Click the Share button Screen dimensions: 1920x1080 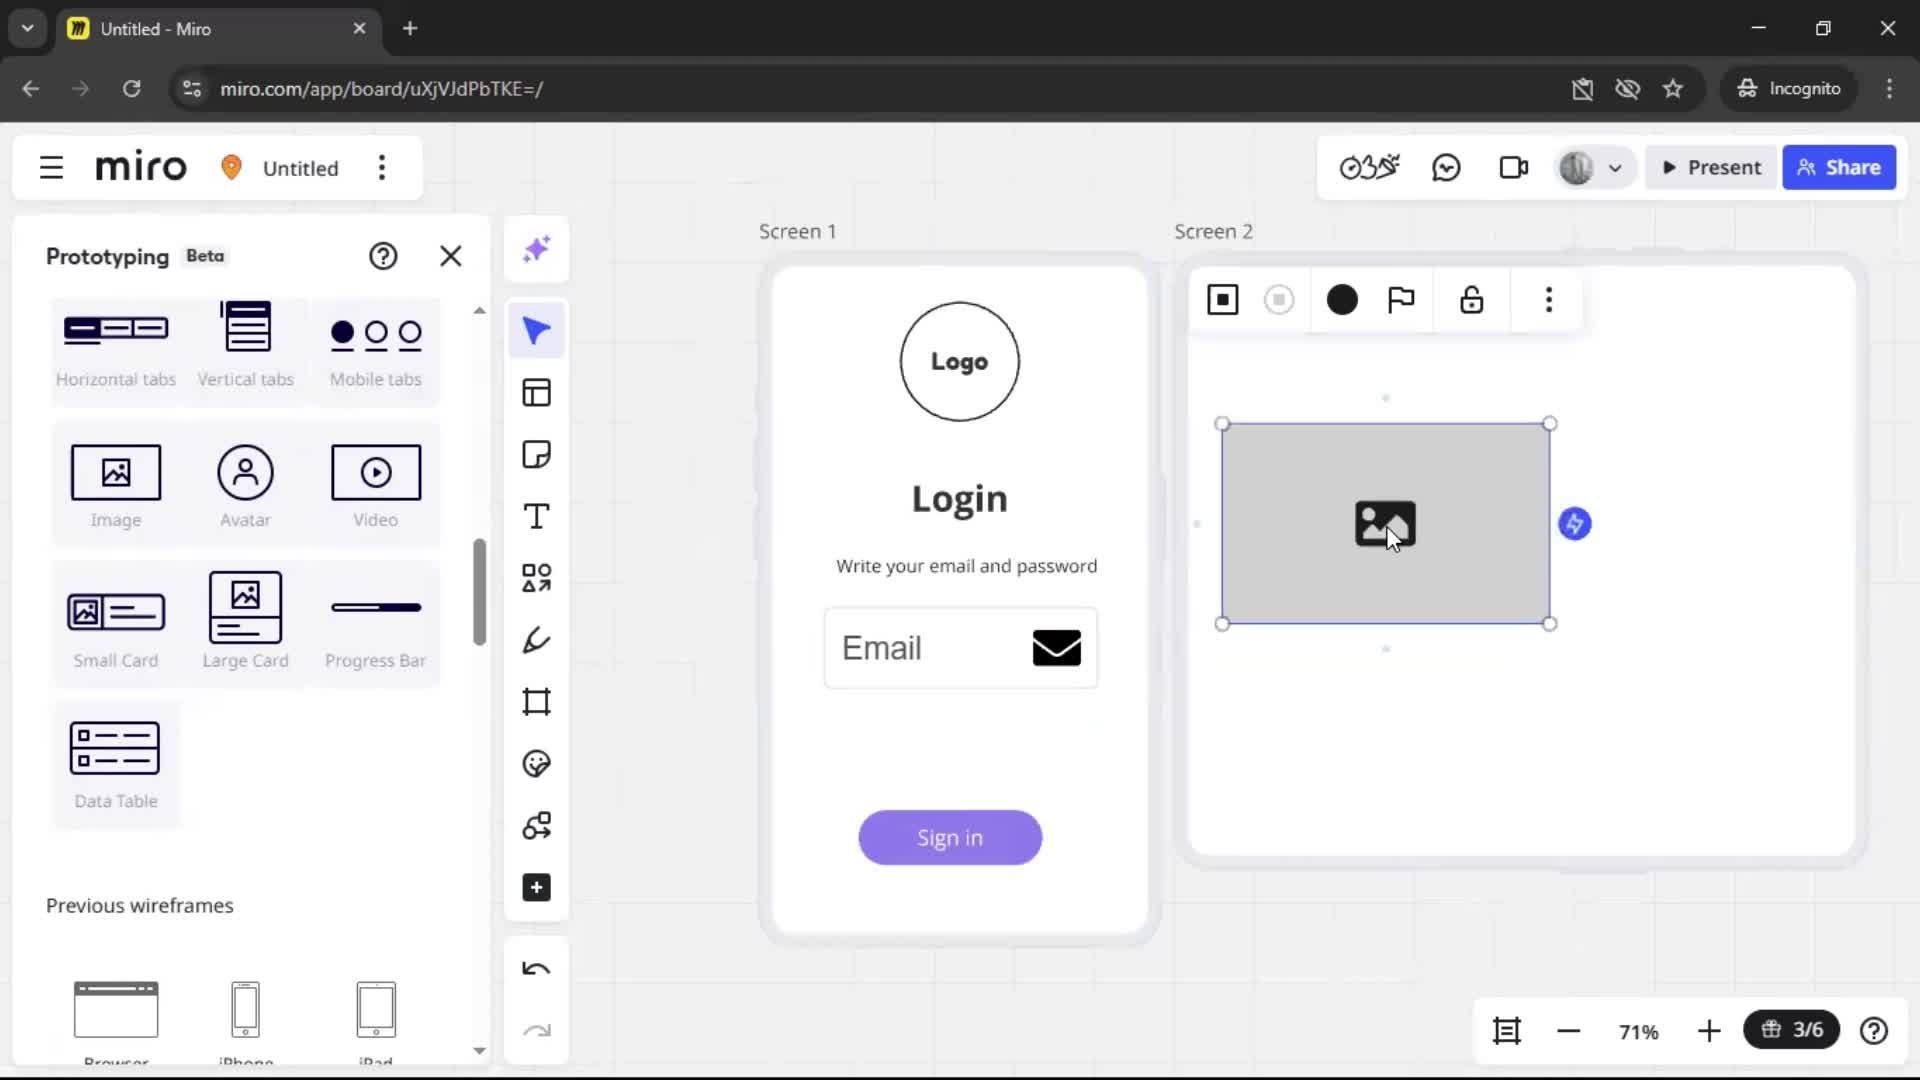point(1839,168)
